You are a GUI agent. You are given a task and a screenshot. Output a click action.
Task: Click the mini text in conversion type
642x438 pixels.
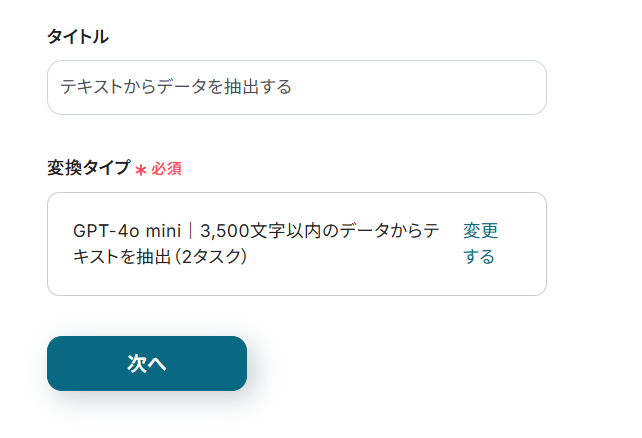click(x=162, y=231)
